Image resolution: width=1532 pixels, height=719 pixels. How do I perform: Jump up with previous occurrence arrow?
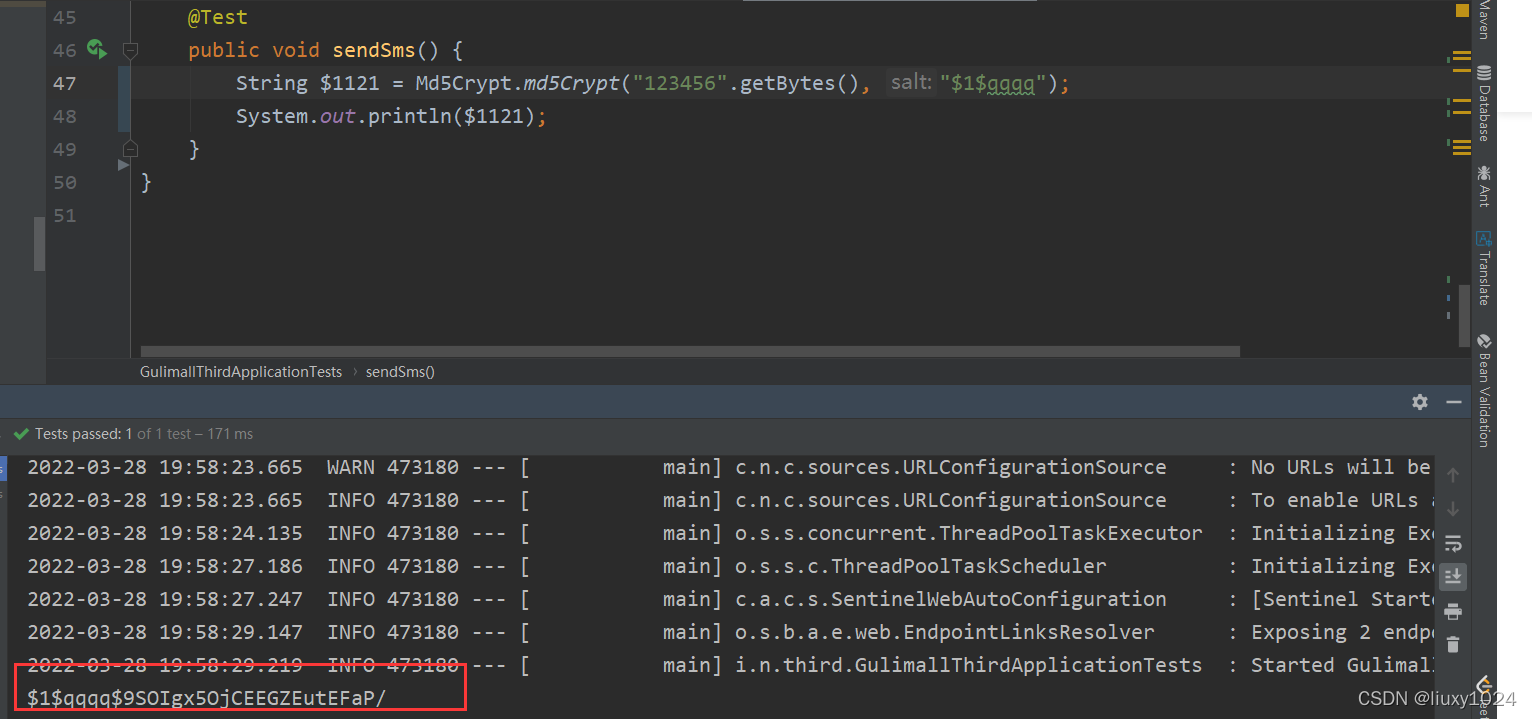(1453, 474)
